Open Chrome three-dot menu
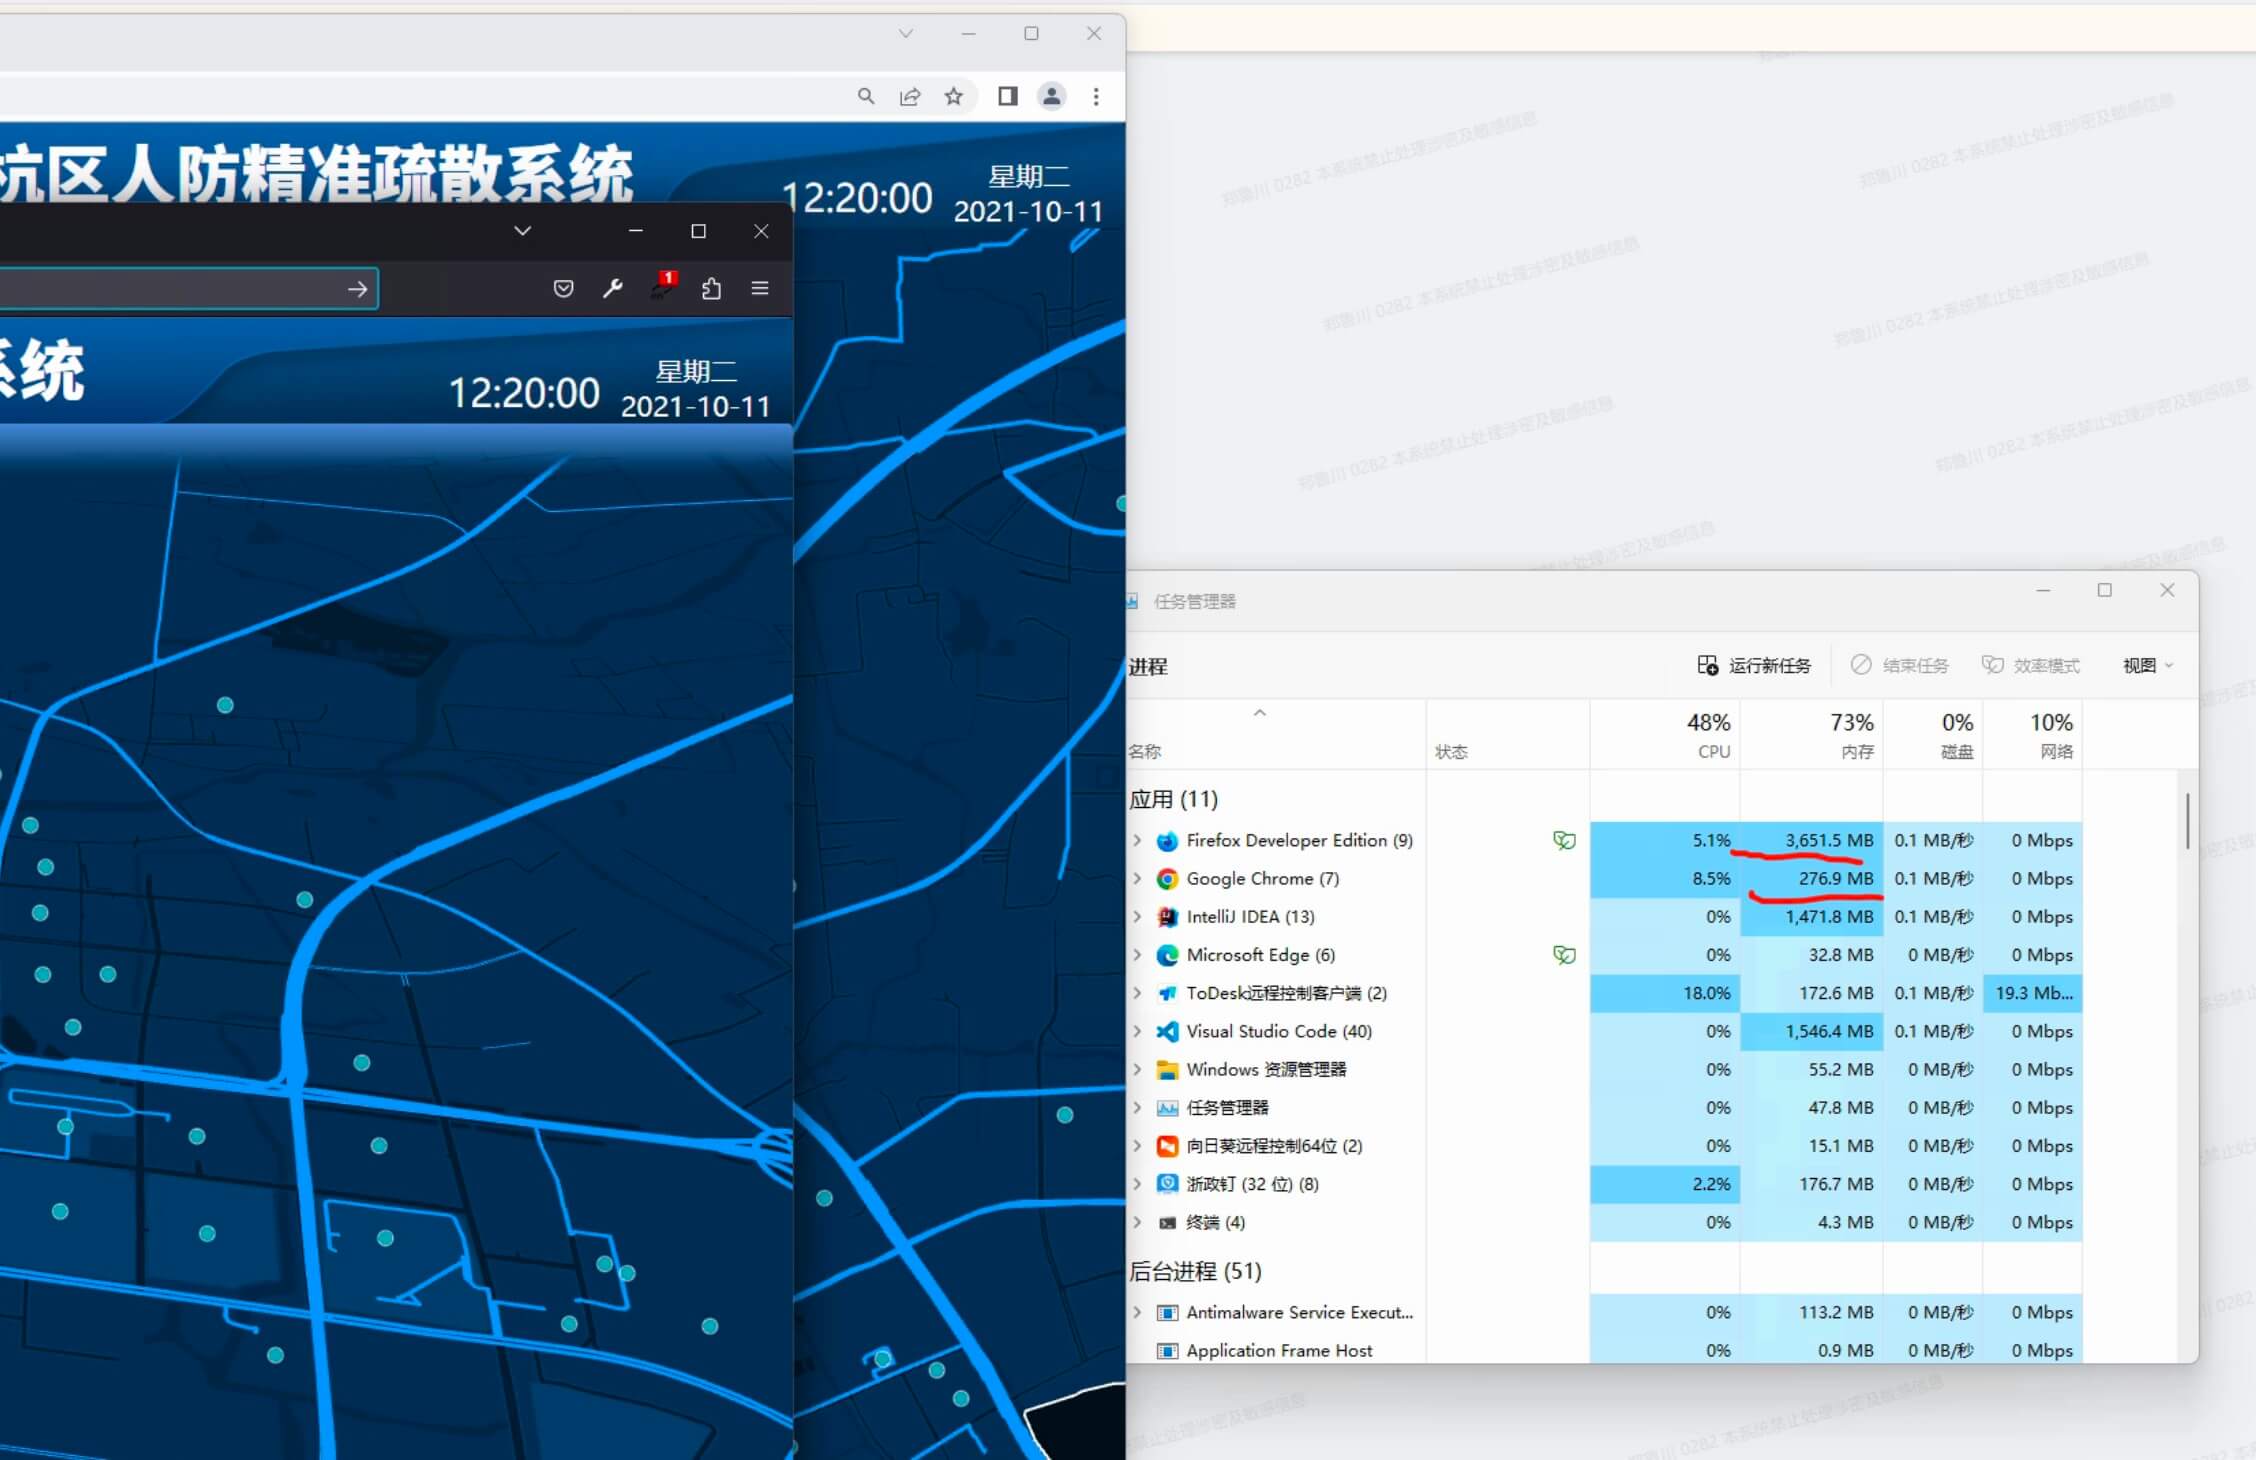Screen dimensions: 2256x1460 (x=1096, y=96)
